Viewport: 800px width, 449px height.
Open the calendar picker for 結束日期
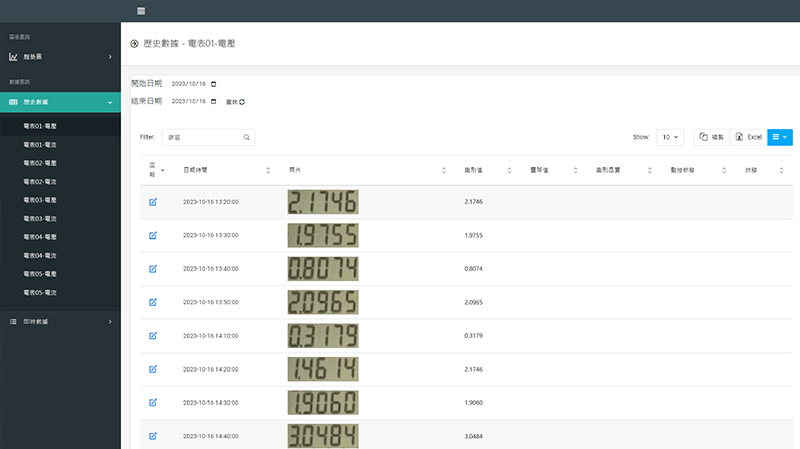click(213, 102)
